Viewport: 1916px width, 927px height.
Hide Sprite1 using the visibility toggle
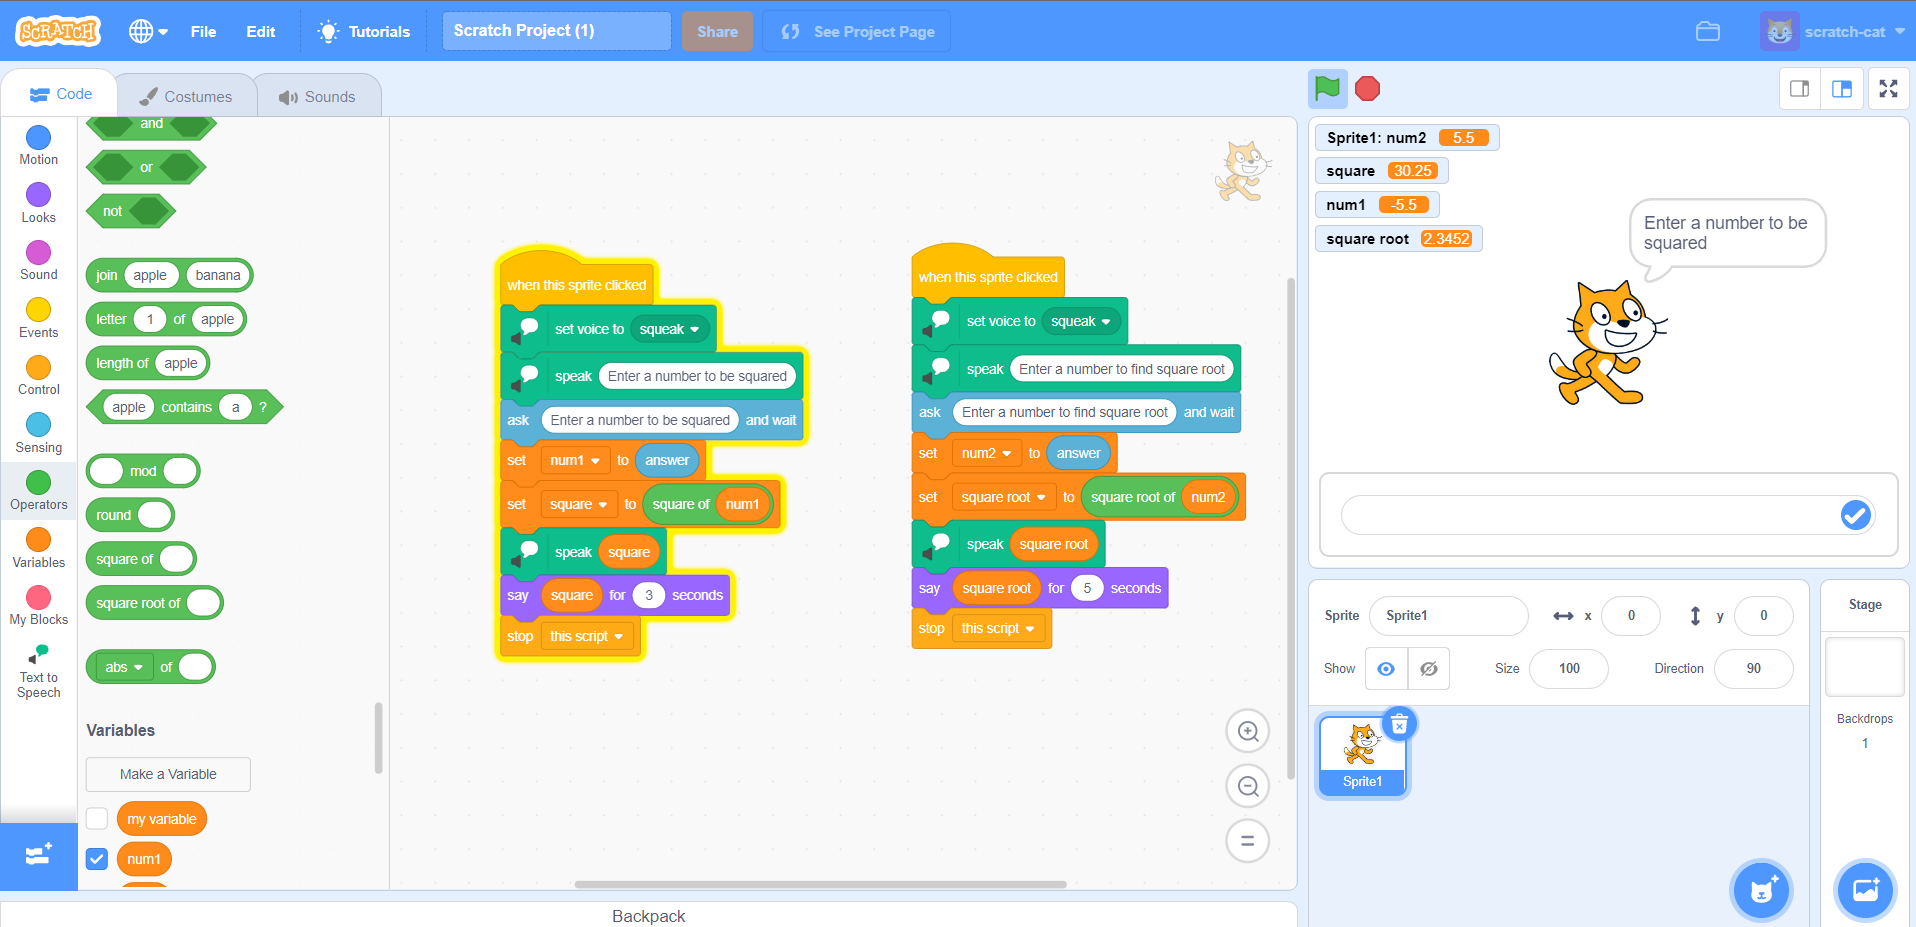click(x=1428, y=668)
